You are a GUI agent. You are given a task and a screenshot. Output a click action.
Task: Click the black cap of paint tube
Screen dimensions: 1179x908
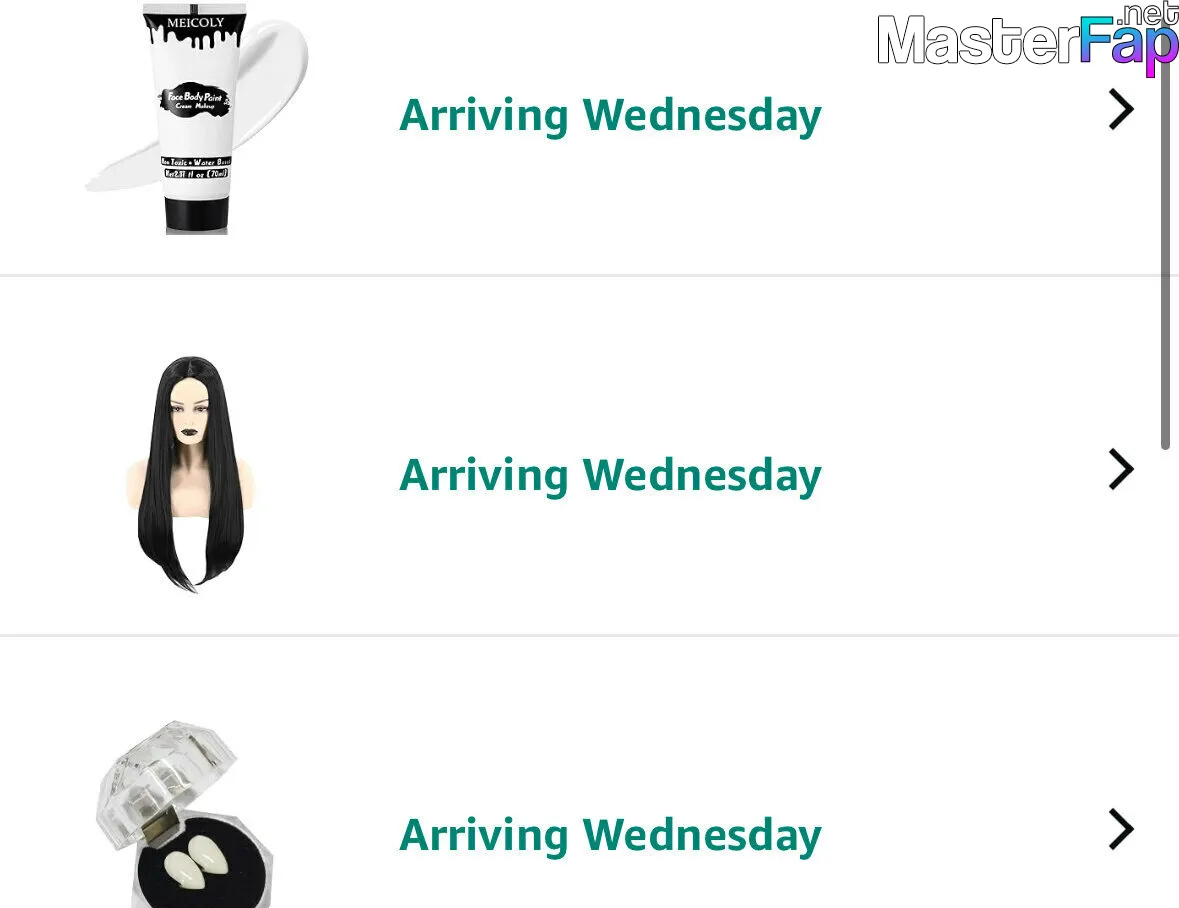tap(196, 215)
